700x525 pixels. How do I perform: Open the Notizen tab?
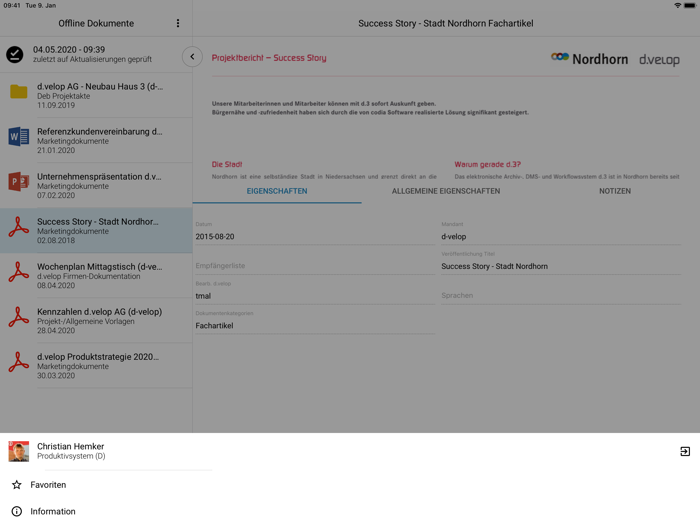point(614,191)
